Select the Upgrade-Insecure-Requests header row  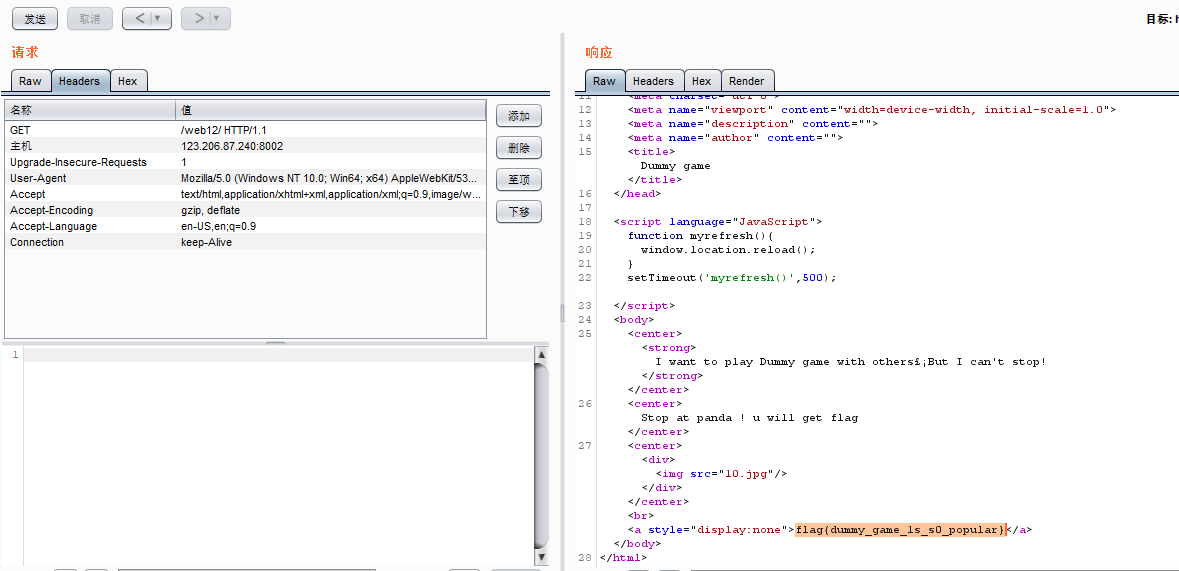point(245,162)
